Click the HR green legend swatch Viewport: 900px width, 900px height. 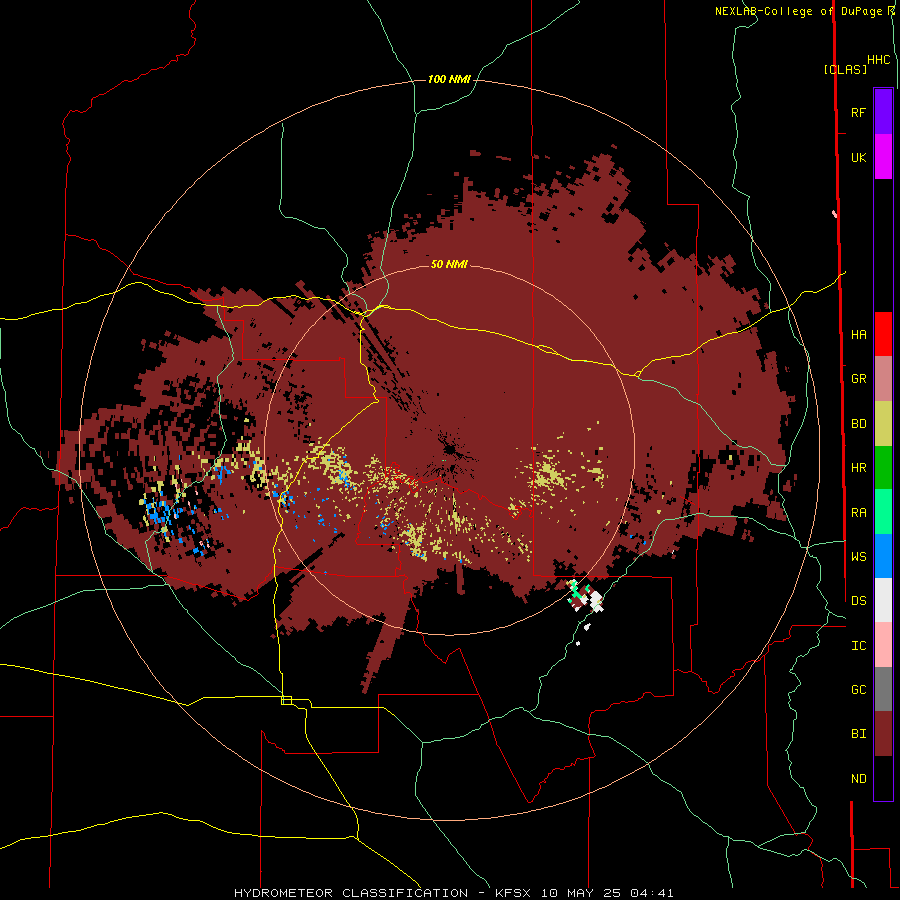pos(883,468)
